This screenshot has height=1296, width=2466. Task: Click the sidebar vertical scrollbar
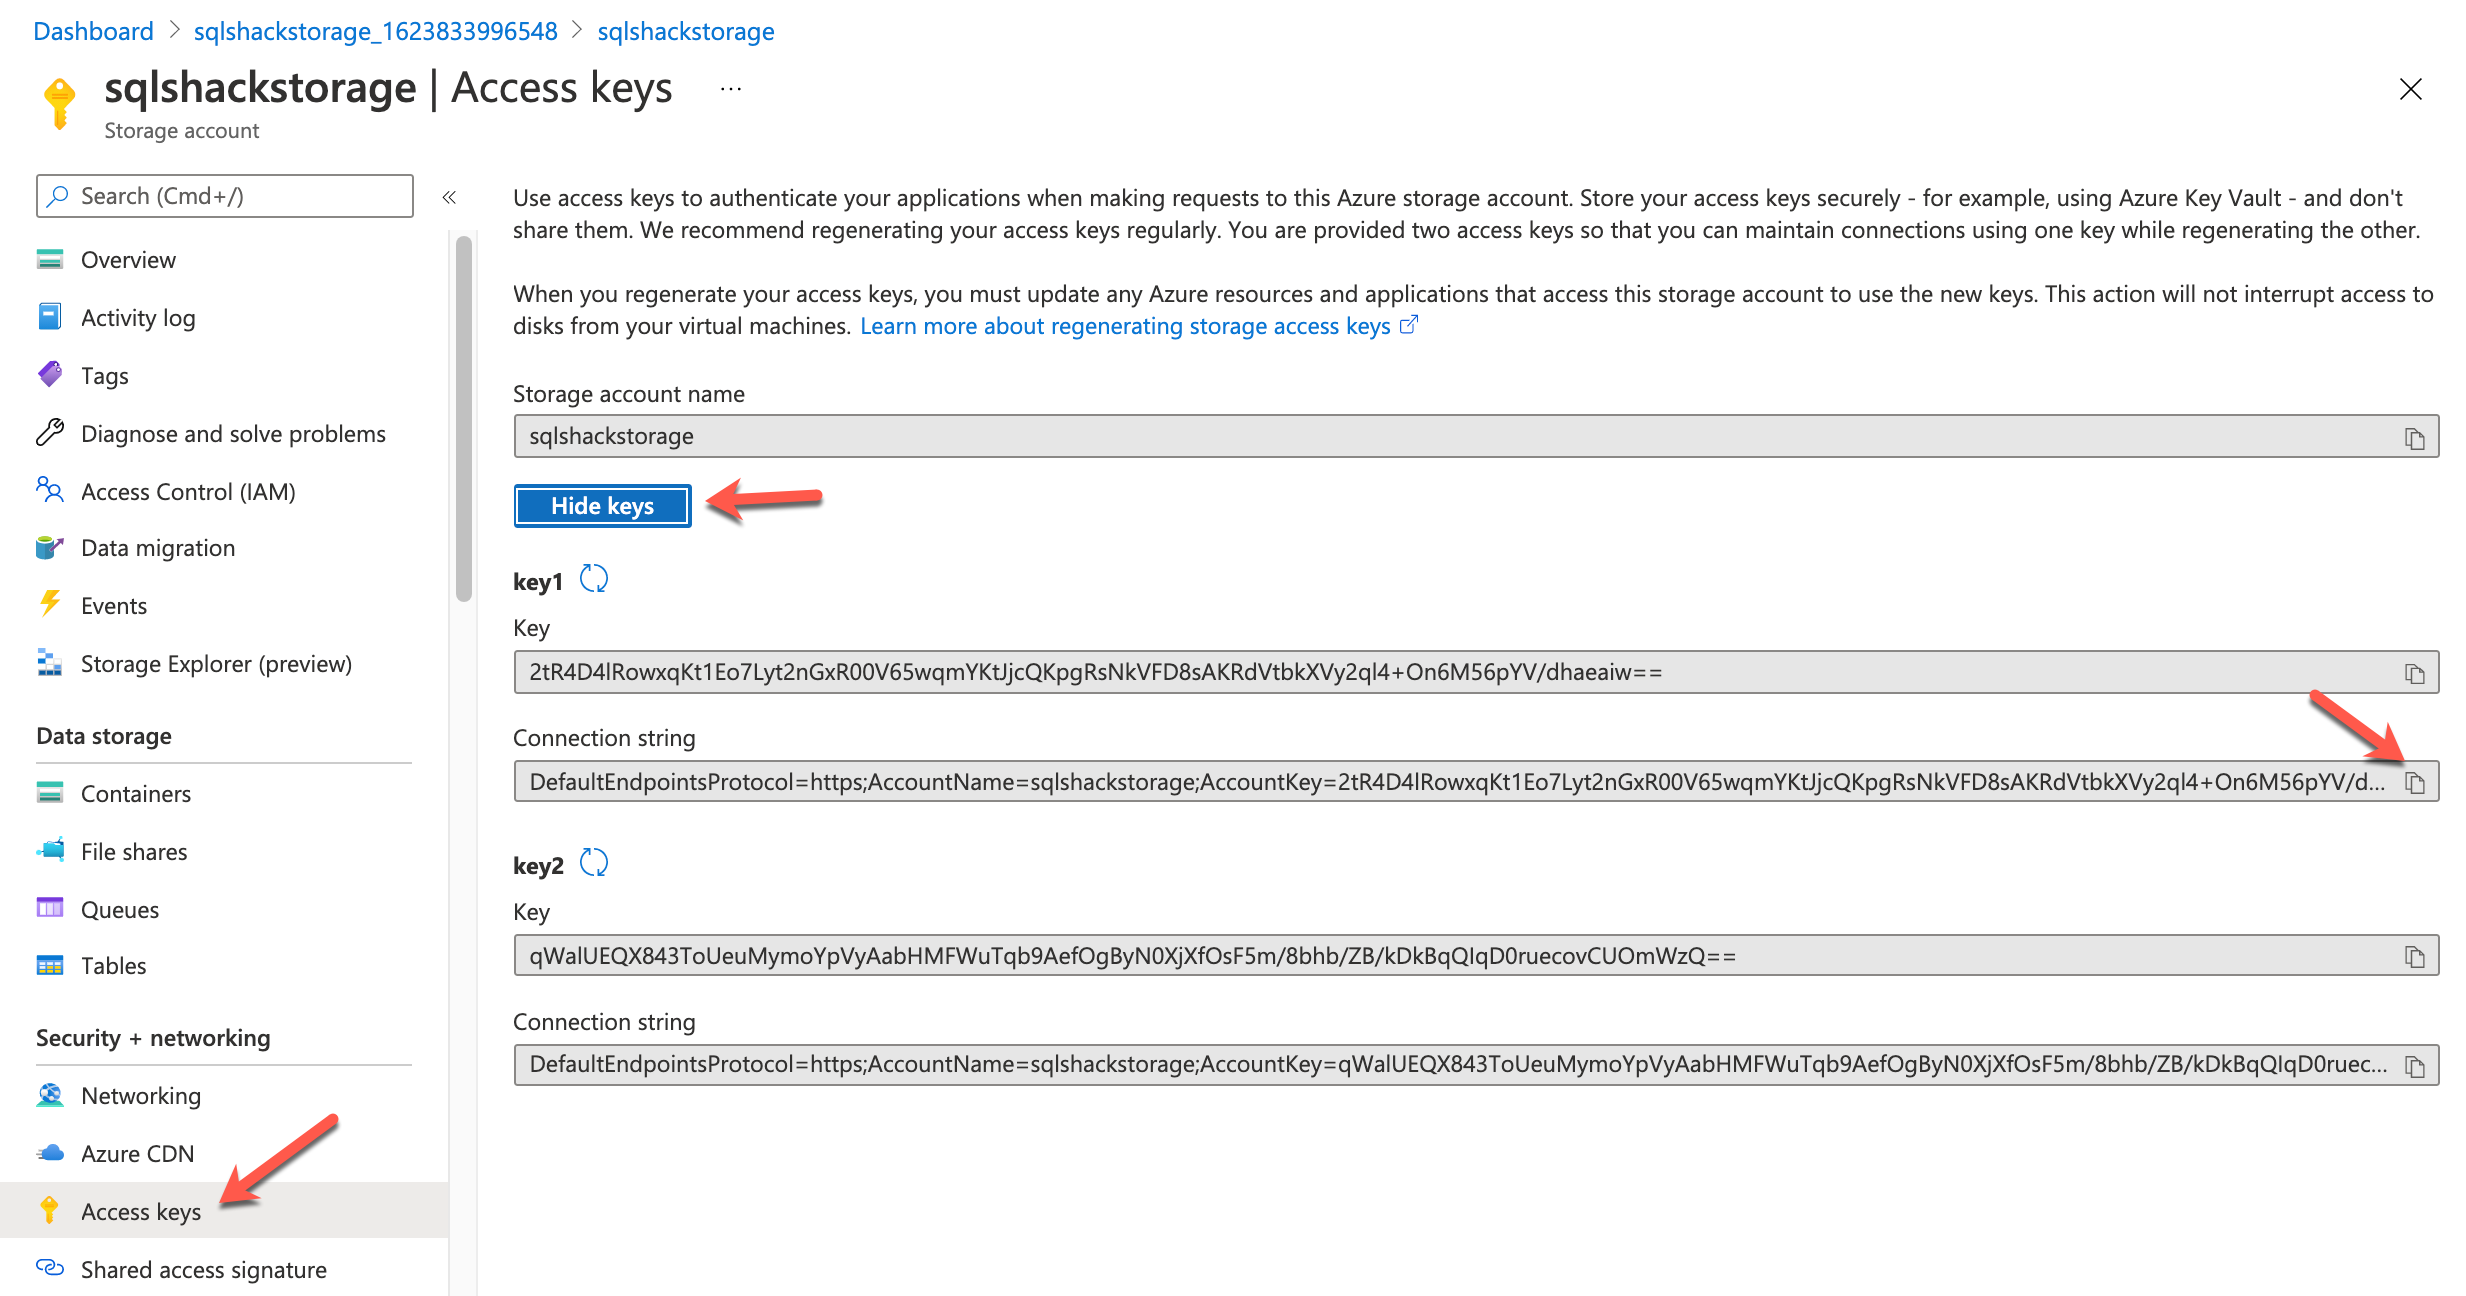click(x=463, y=420)
